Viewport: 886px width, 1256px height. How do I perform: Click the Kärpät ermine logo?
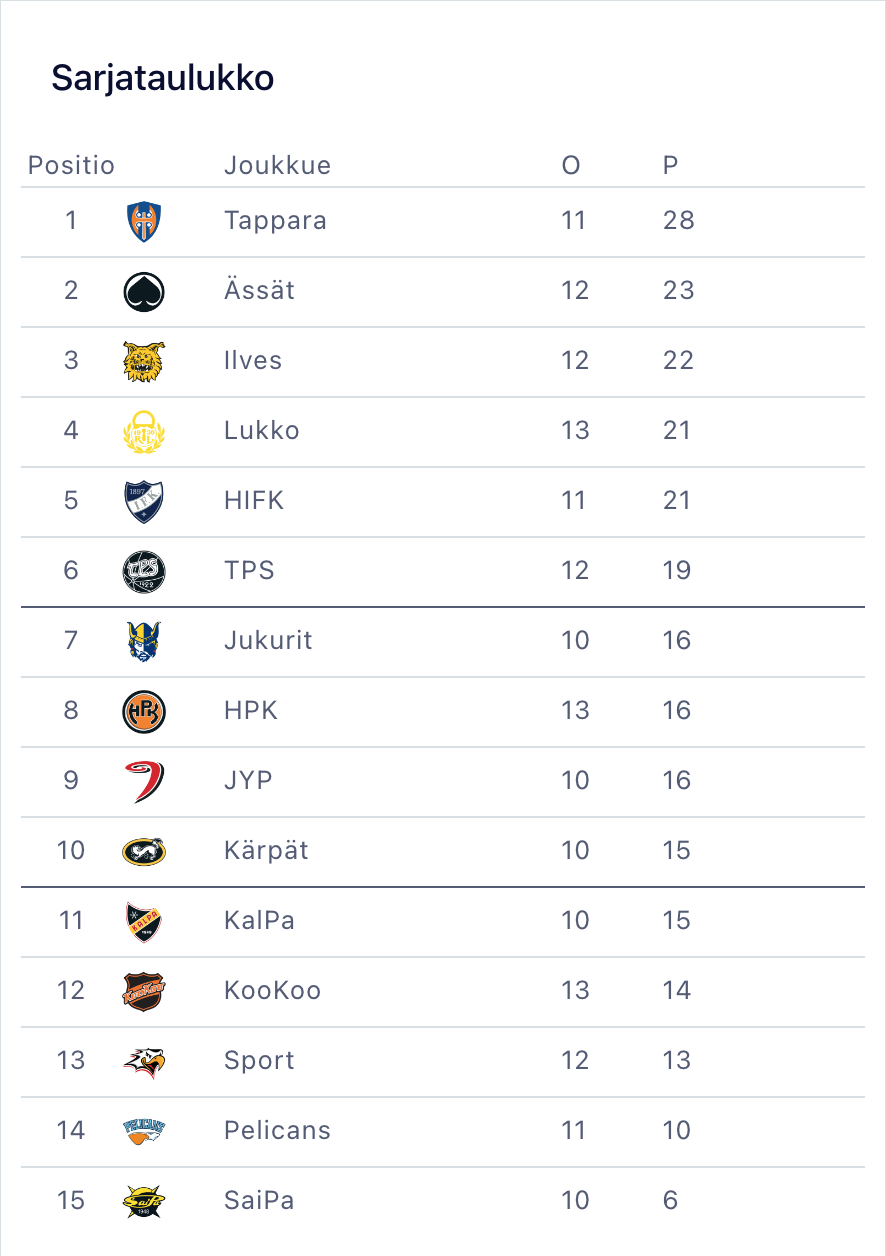tap(144, 851)
